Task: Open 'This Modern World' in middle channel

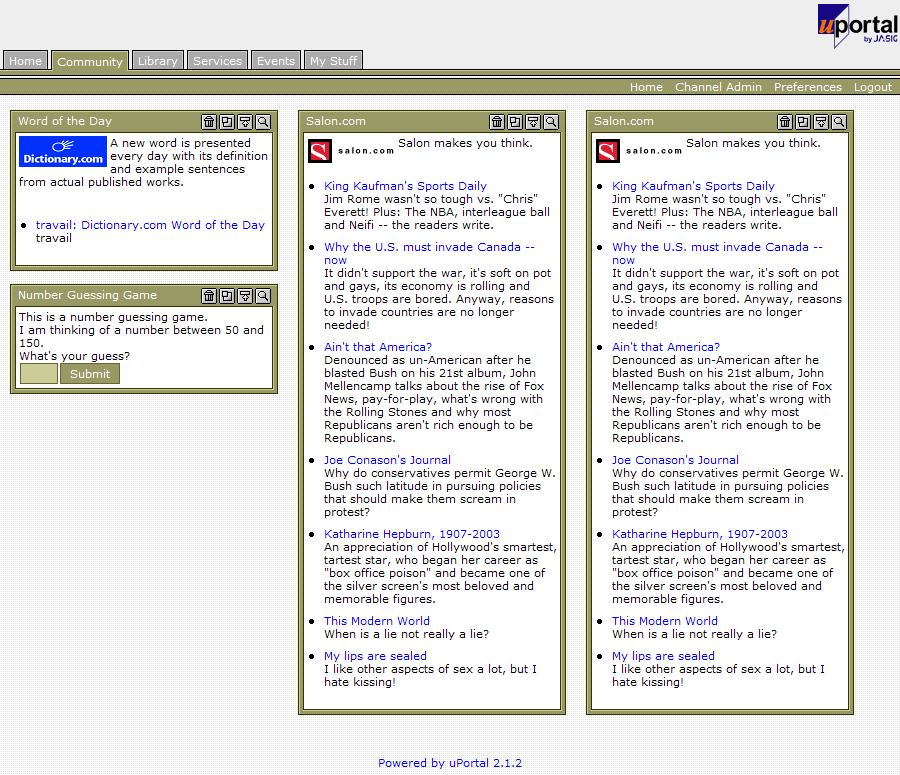Action: tap(377, 621)
